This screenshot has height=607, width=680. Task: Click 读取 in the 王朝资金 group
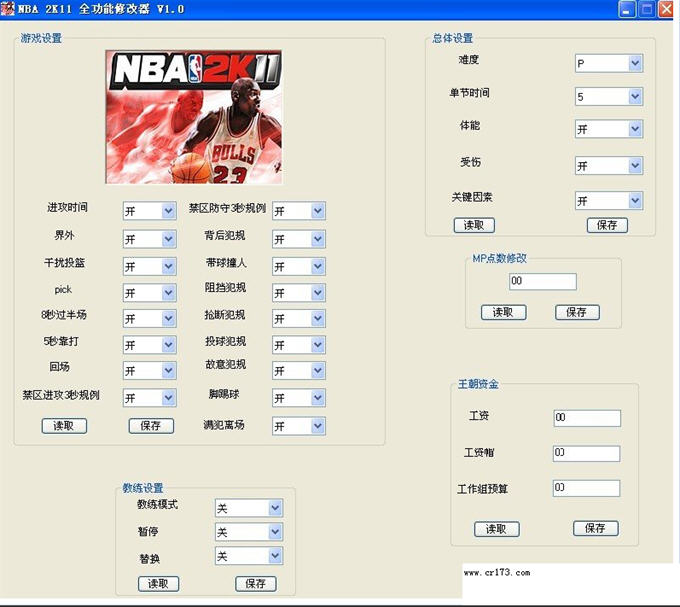pos(497,529)
